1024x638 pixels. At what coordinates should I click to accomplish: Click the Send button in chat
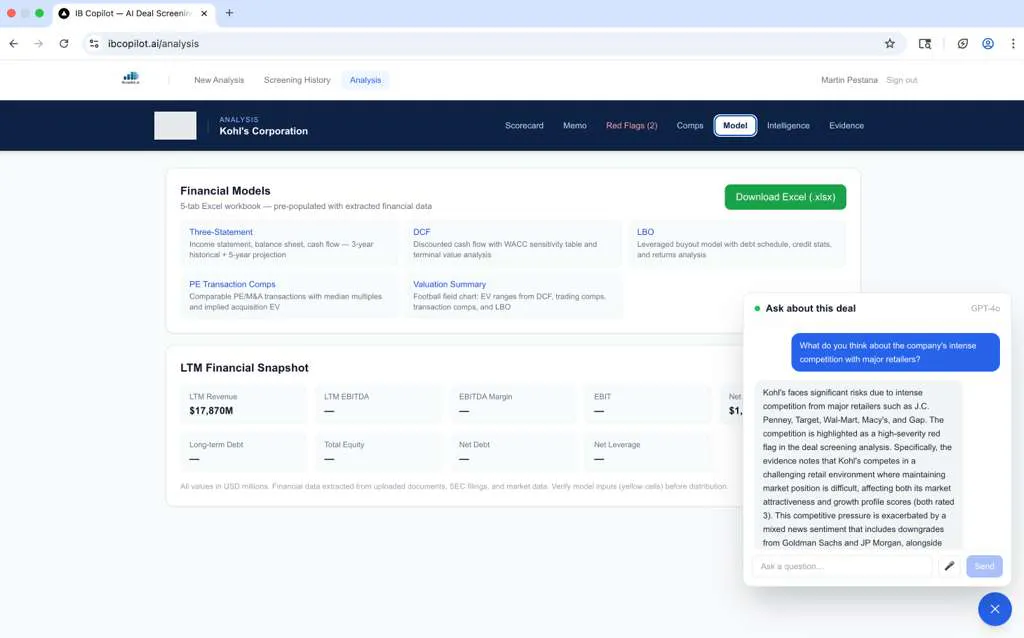click(x=984, y=566)
